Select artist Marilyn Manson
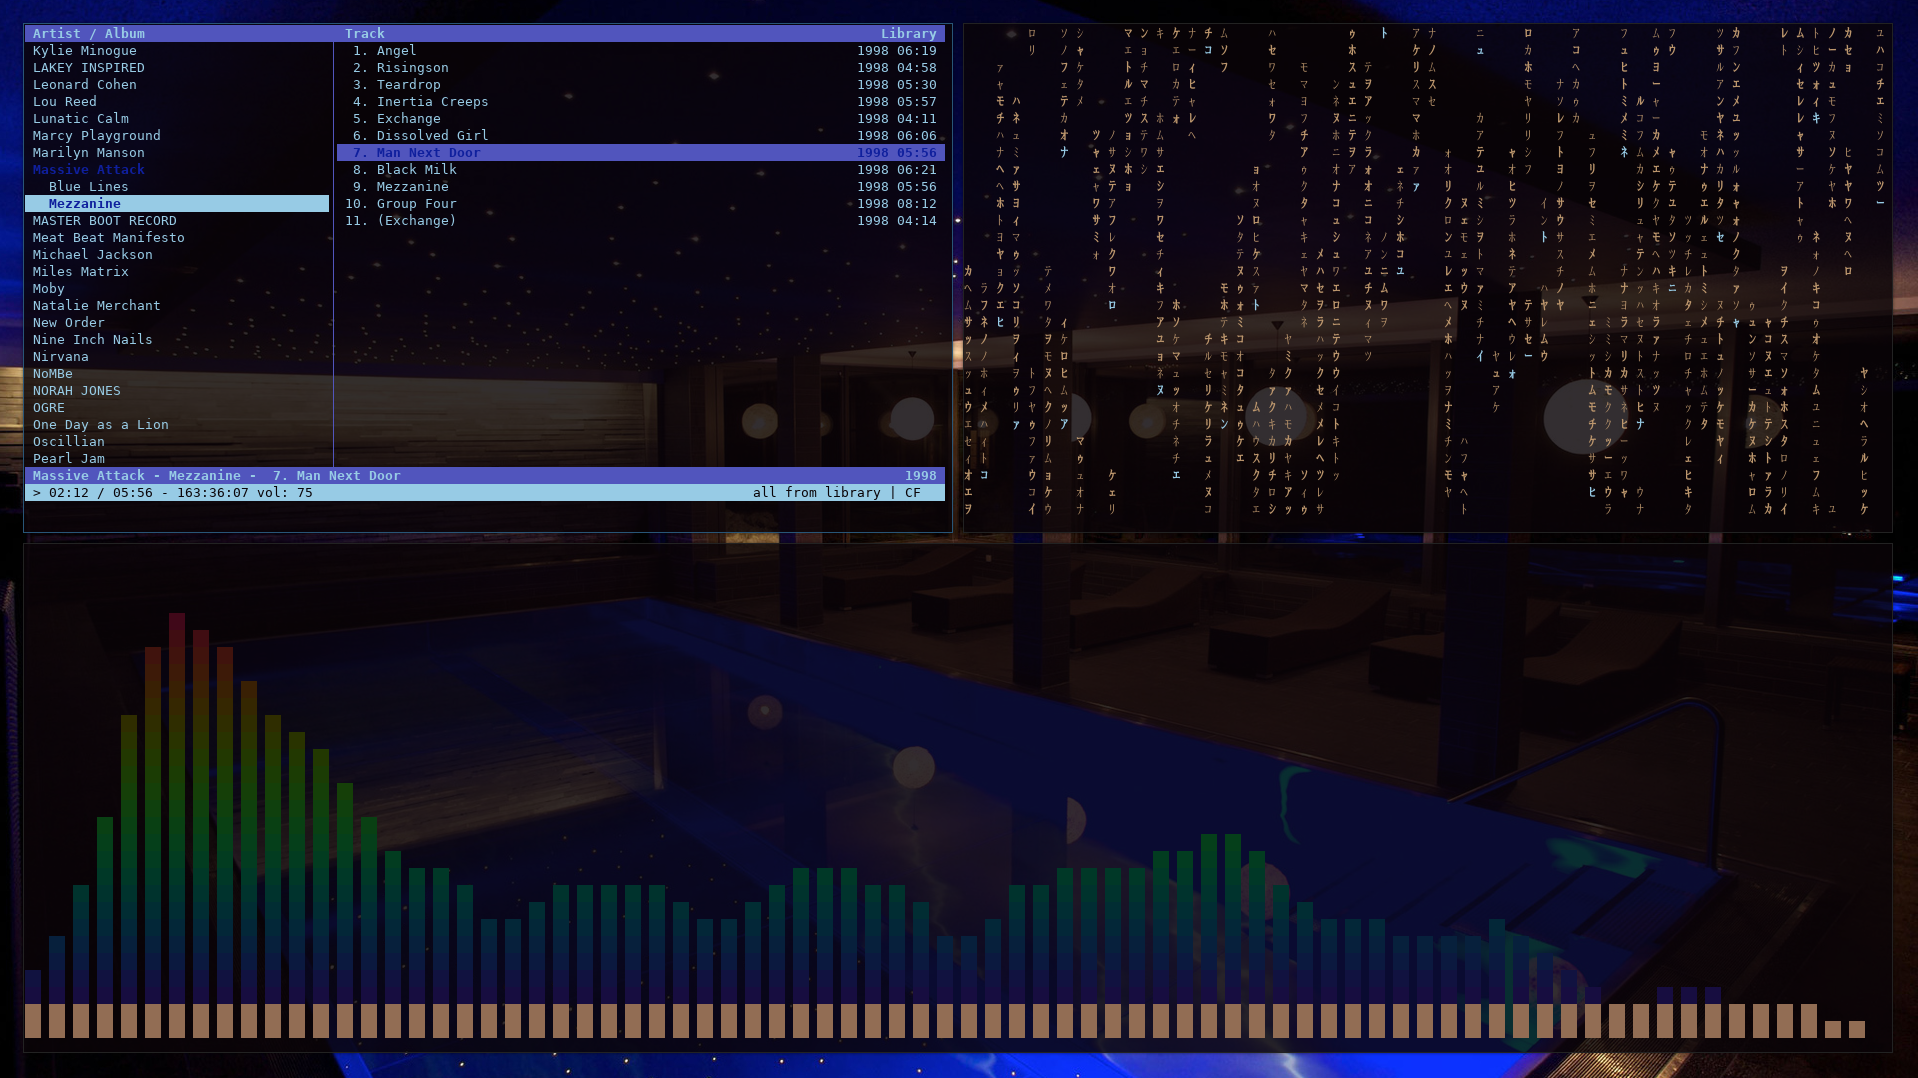Image resolution: width=1918 pixels, height=1078 pixels. click(88, 153)
